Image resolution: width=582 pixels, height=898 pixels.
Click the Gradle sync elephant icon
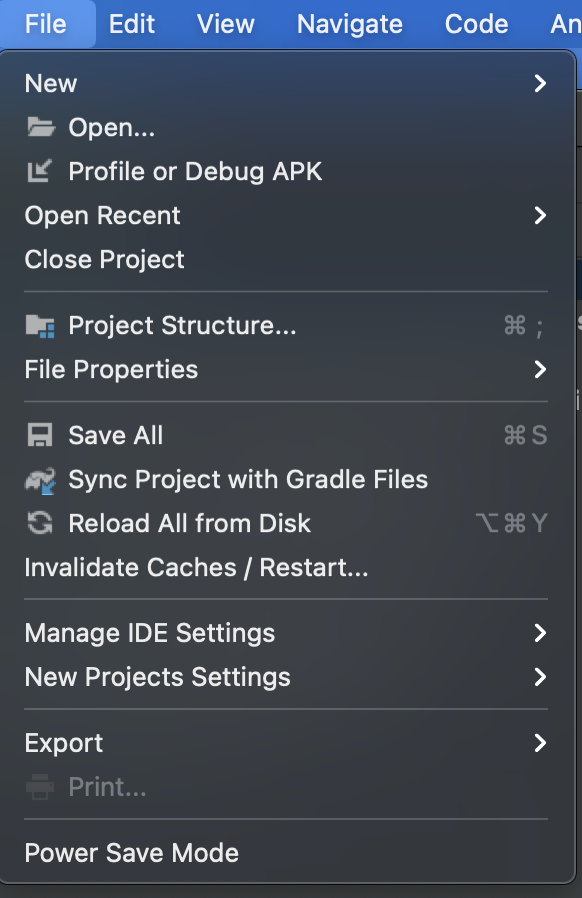pyautogui.click(x=40, y=480)
